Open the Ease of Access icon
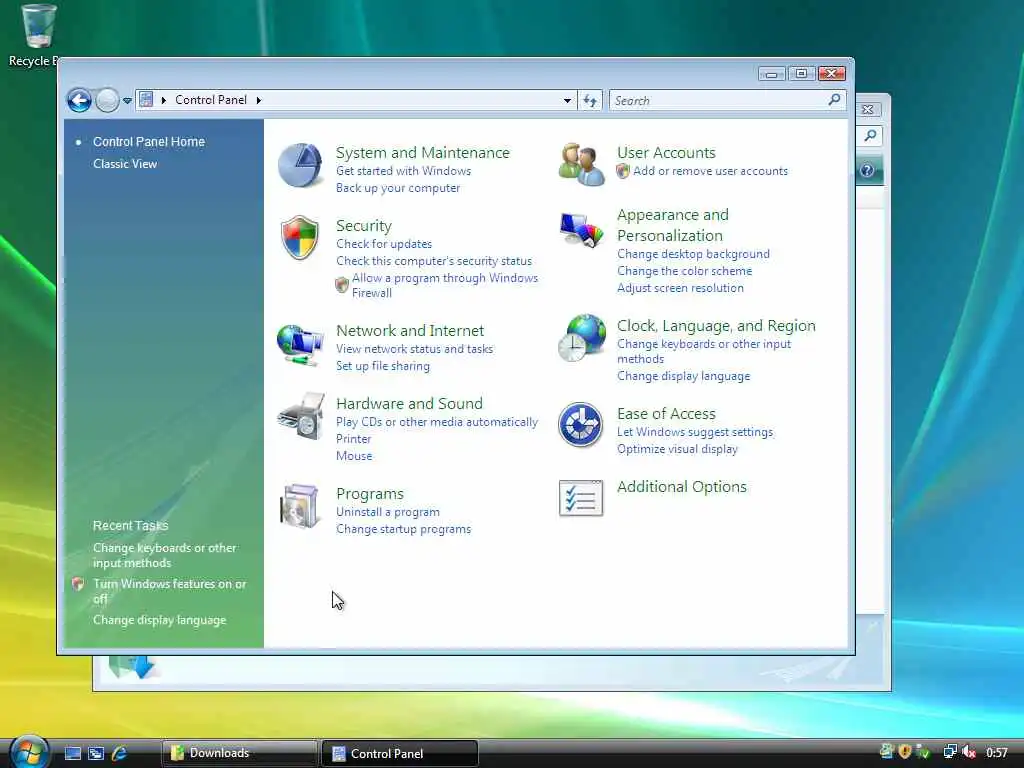 [x=581, y=424]
